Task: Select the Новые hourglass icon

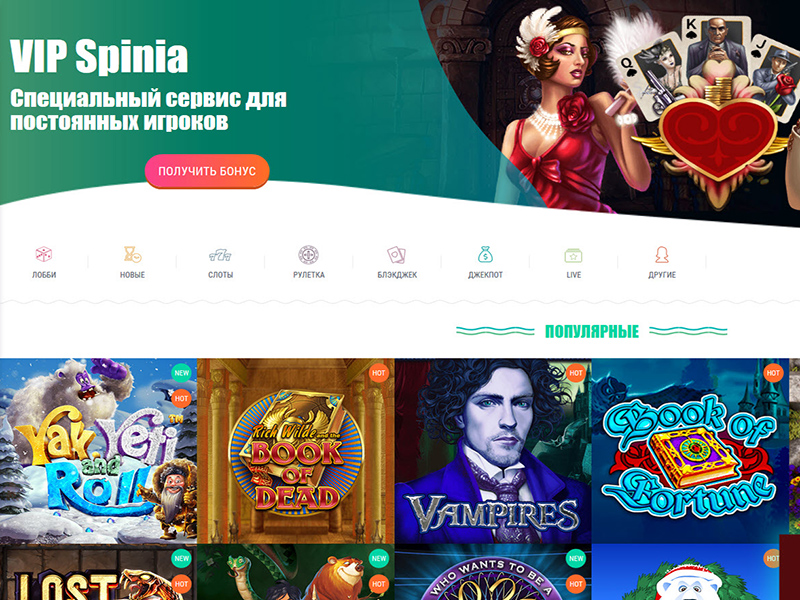Action: (132, 254)
